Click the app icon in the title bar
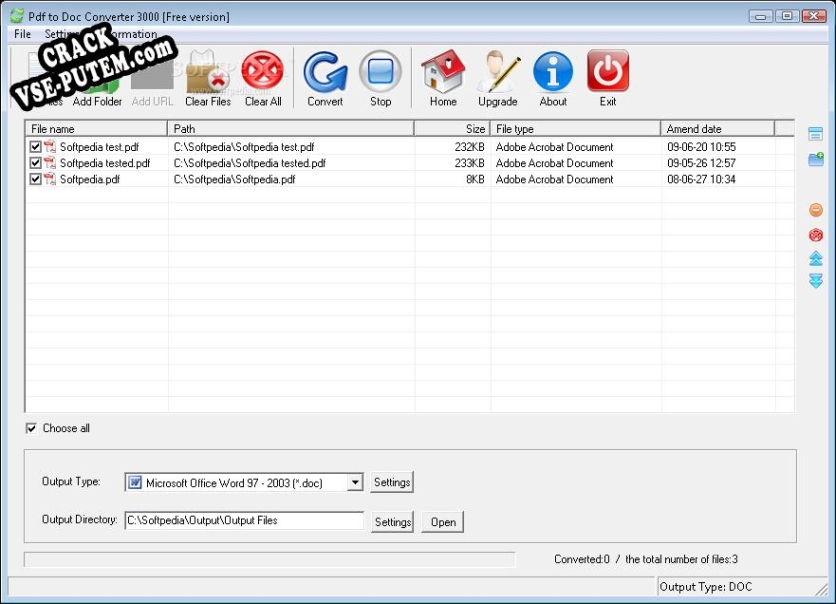 coord(17,16)
